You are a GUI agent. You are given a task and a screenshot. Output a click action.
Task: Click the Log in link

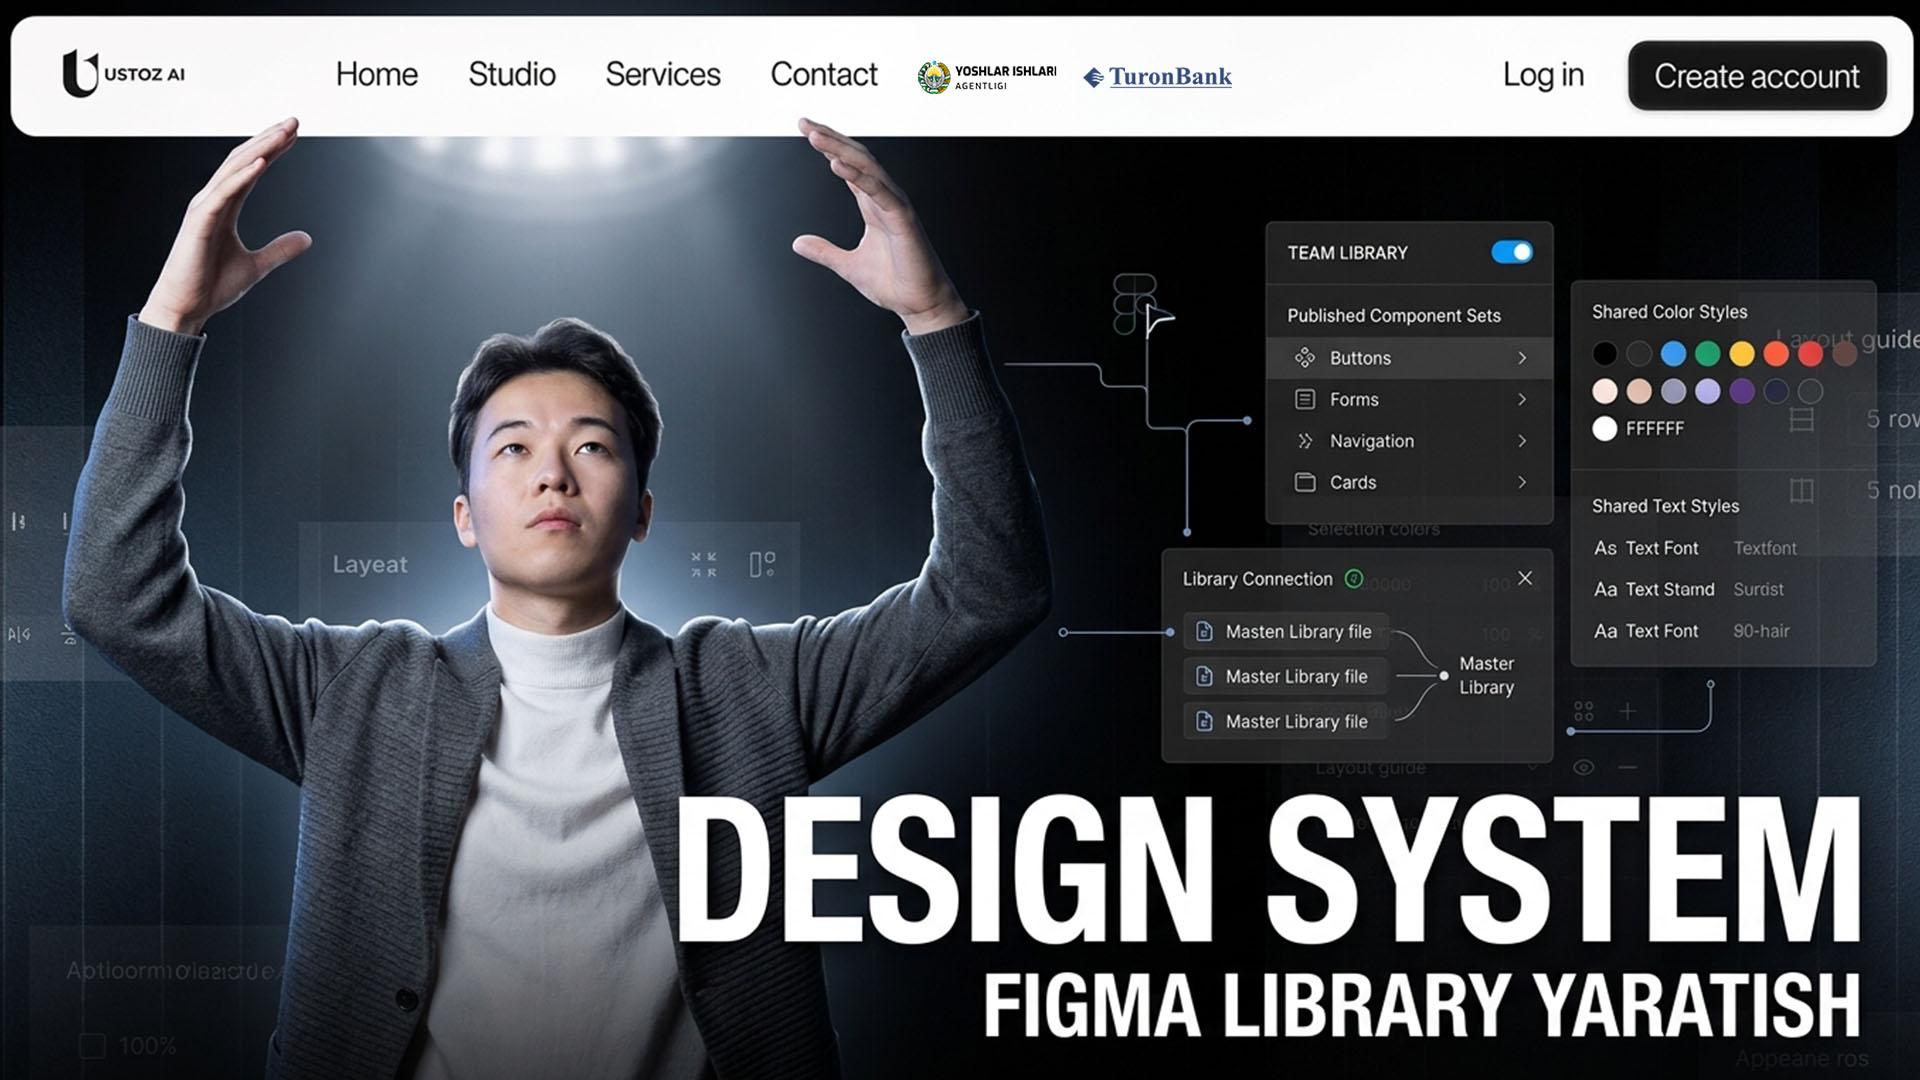tap(1543, 75)
